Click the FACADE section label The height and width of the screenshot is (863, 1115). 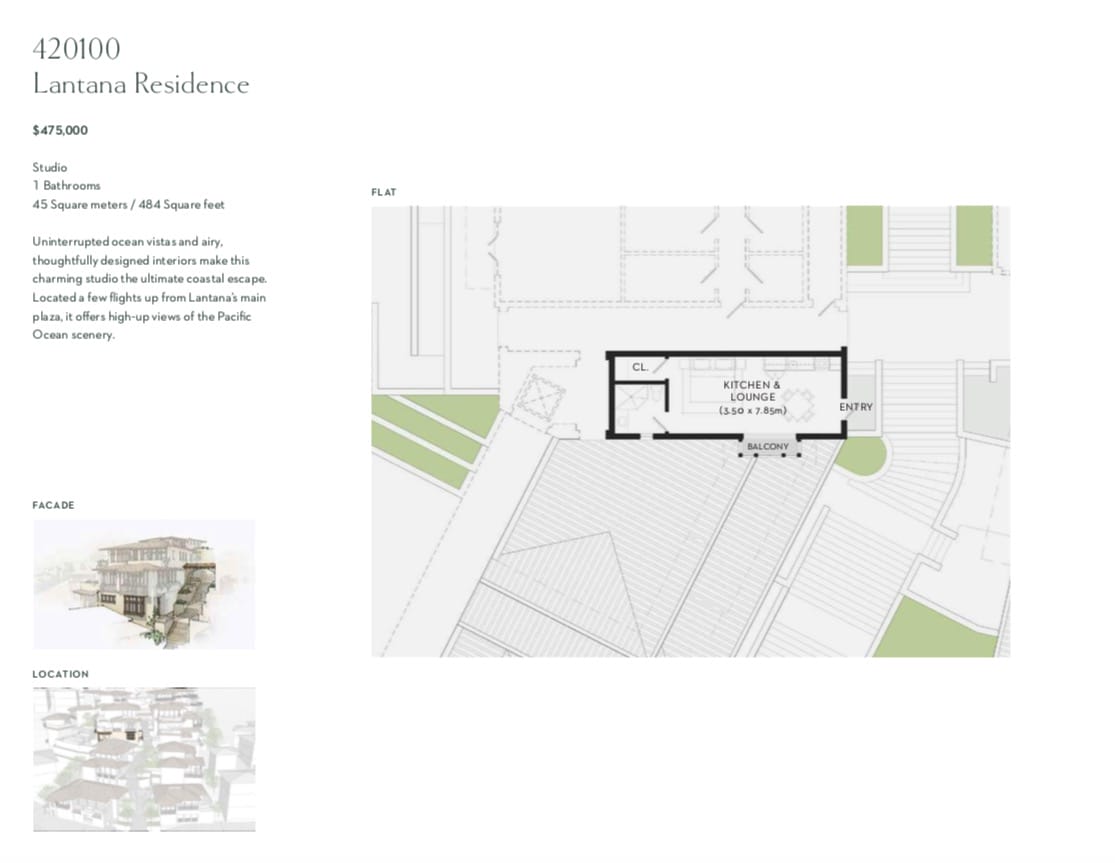coord(53,505)
